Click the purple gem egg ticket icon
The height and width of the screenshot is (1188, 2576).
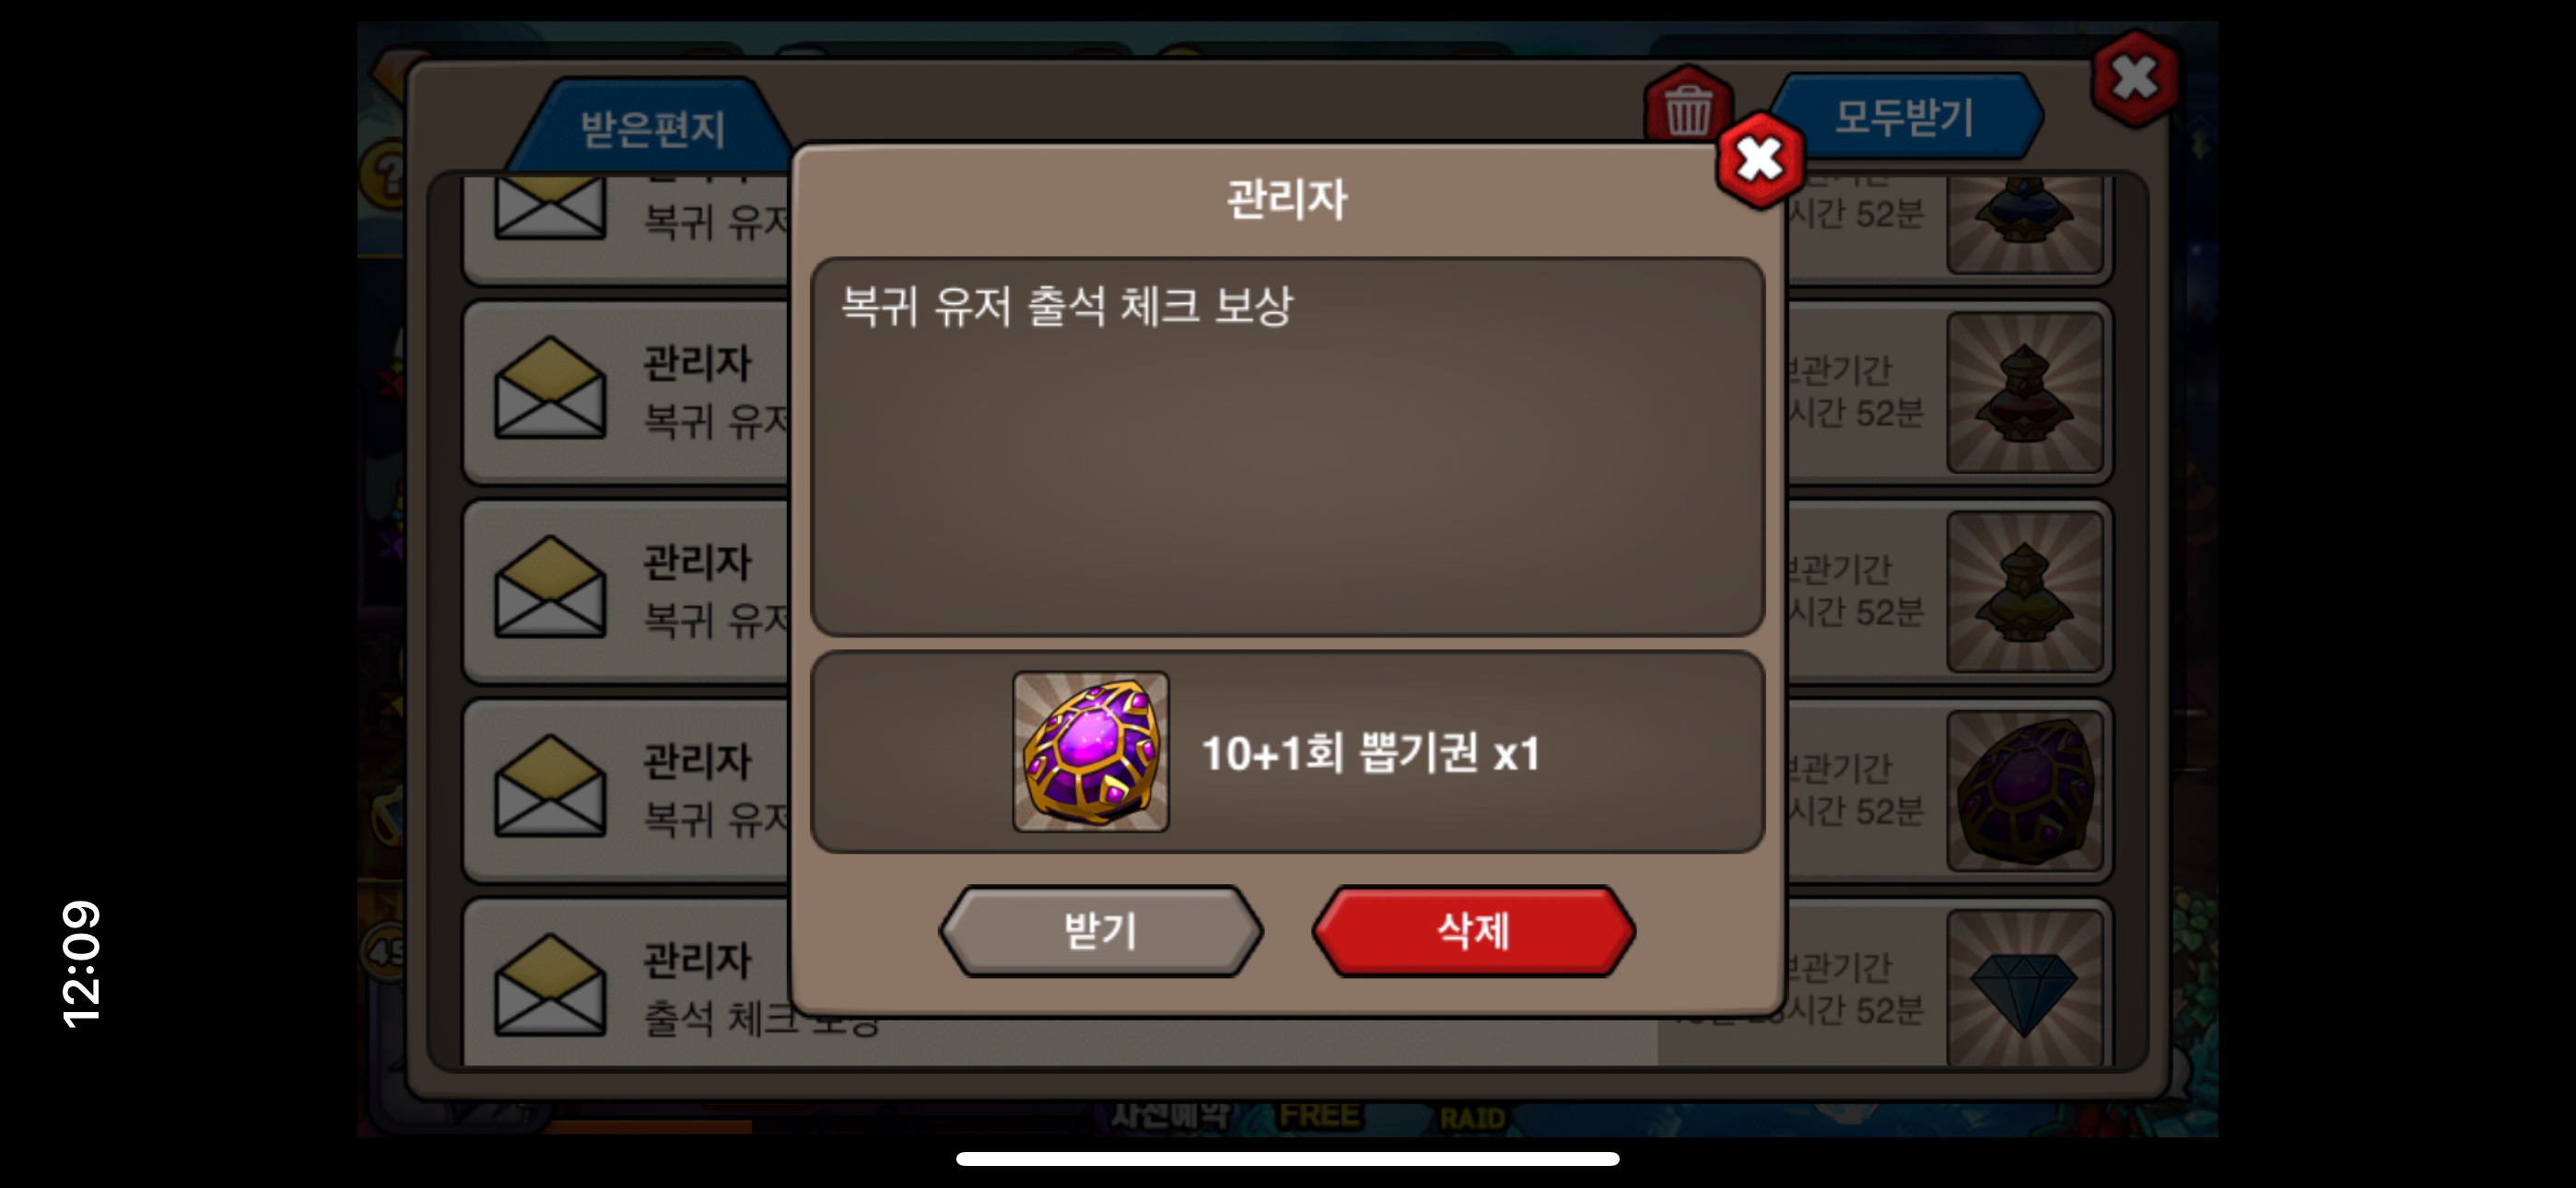[x=1090, y=751]
